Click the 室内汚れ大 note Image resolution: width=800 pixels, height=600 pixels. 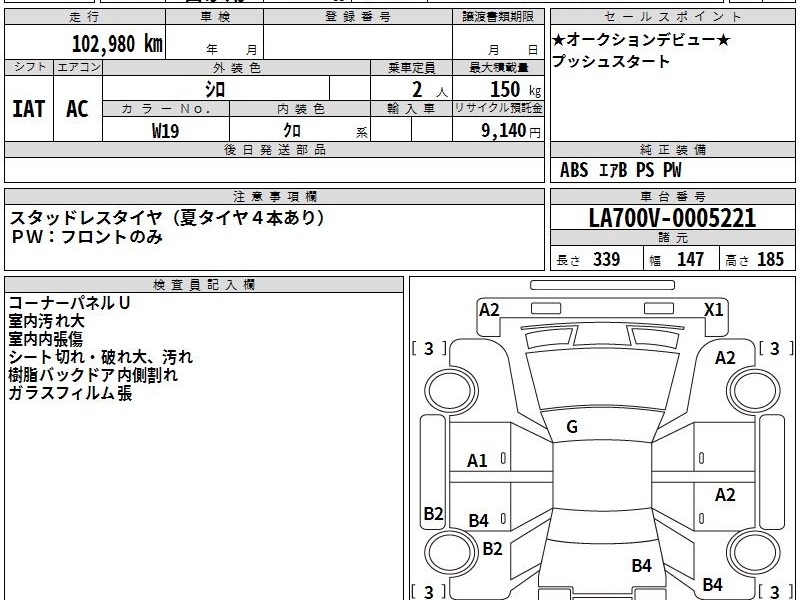(46, 321)
